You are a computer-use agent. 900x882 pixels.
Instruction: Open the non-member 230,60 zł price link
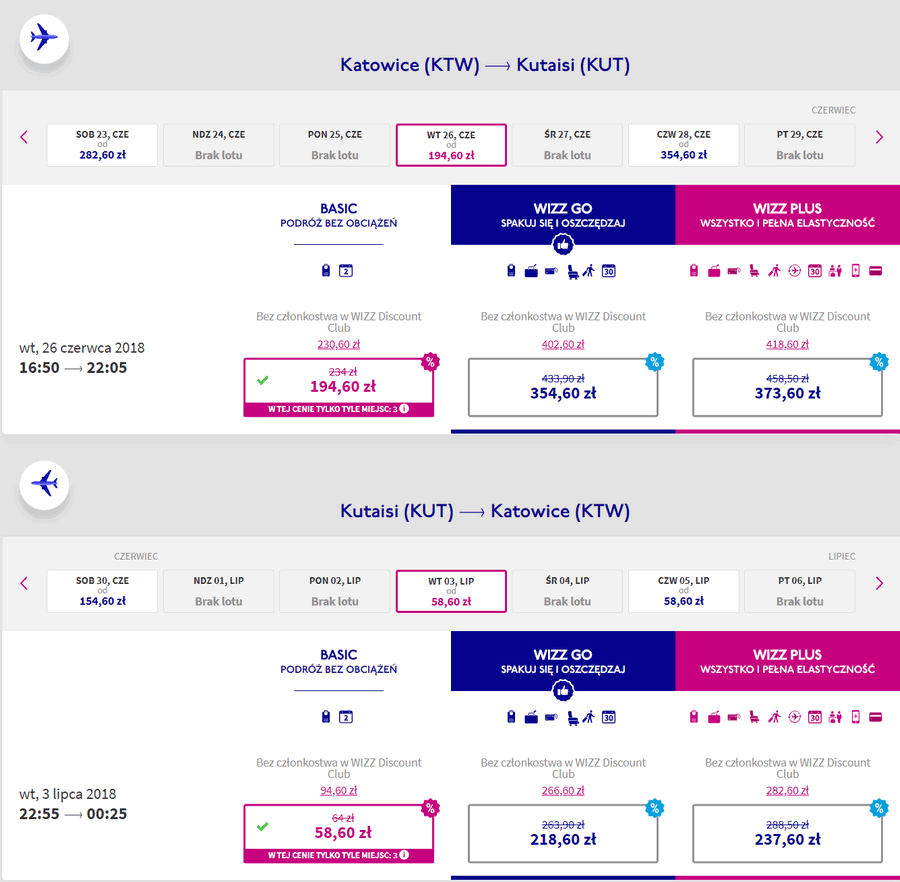(339, 344)
